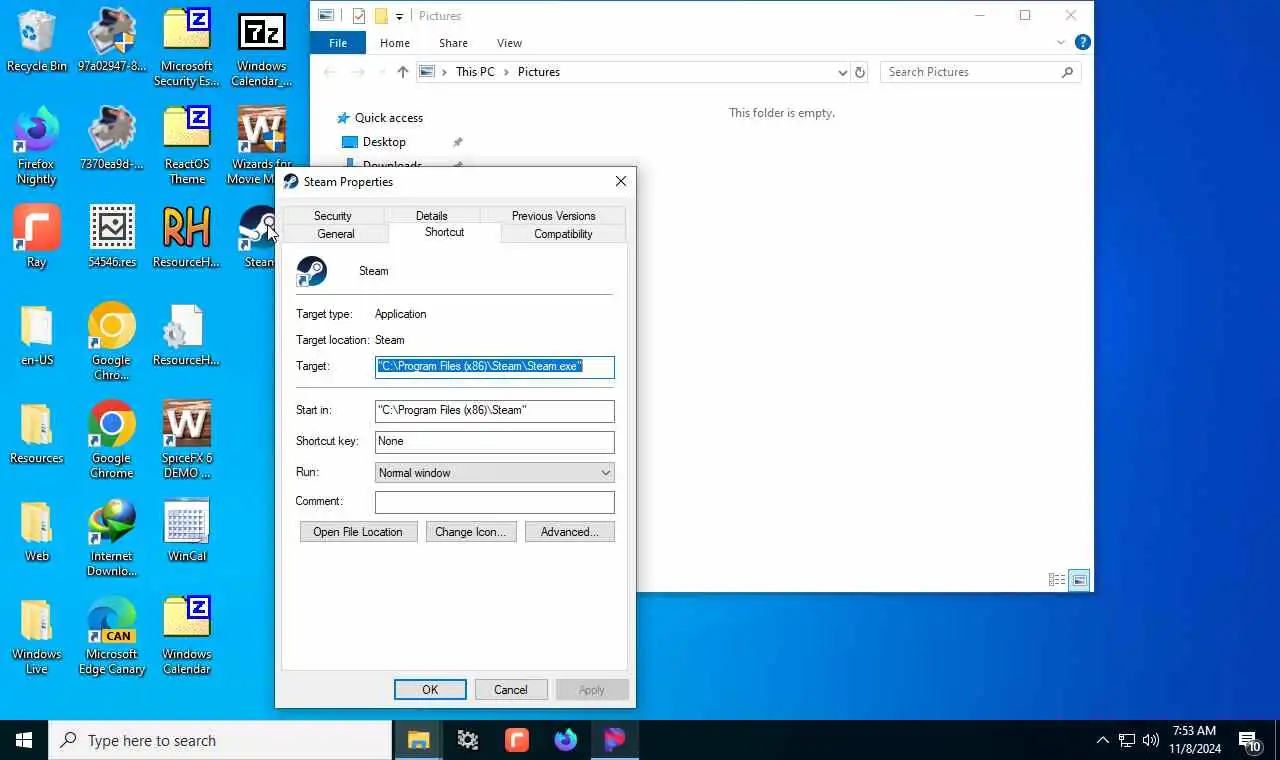Select the Windows Calendar 7z archive icon
This screenshot has width=1280, height=760.
[x=261, y=48]
